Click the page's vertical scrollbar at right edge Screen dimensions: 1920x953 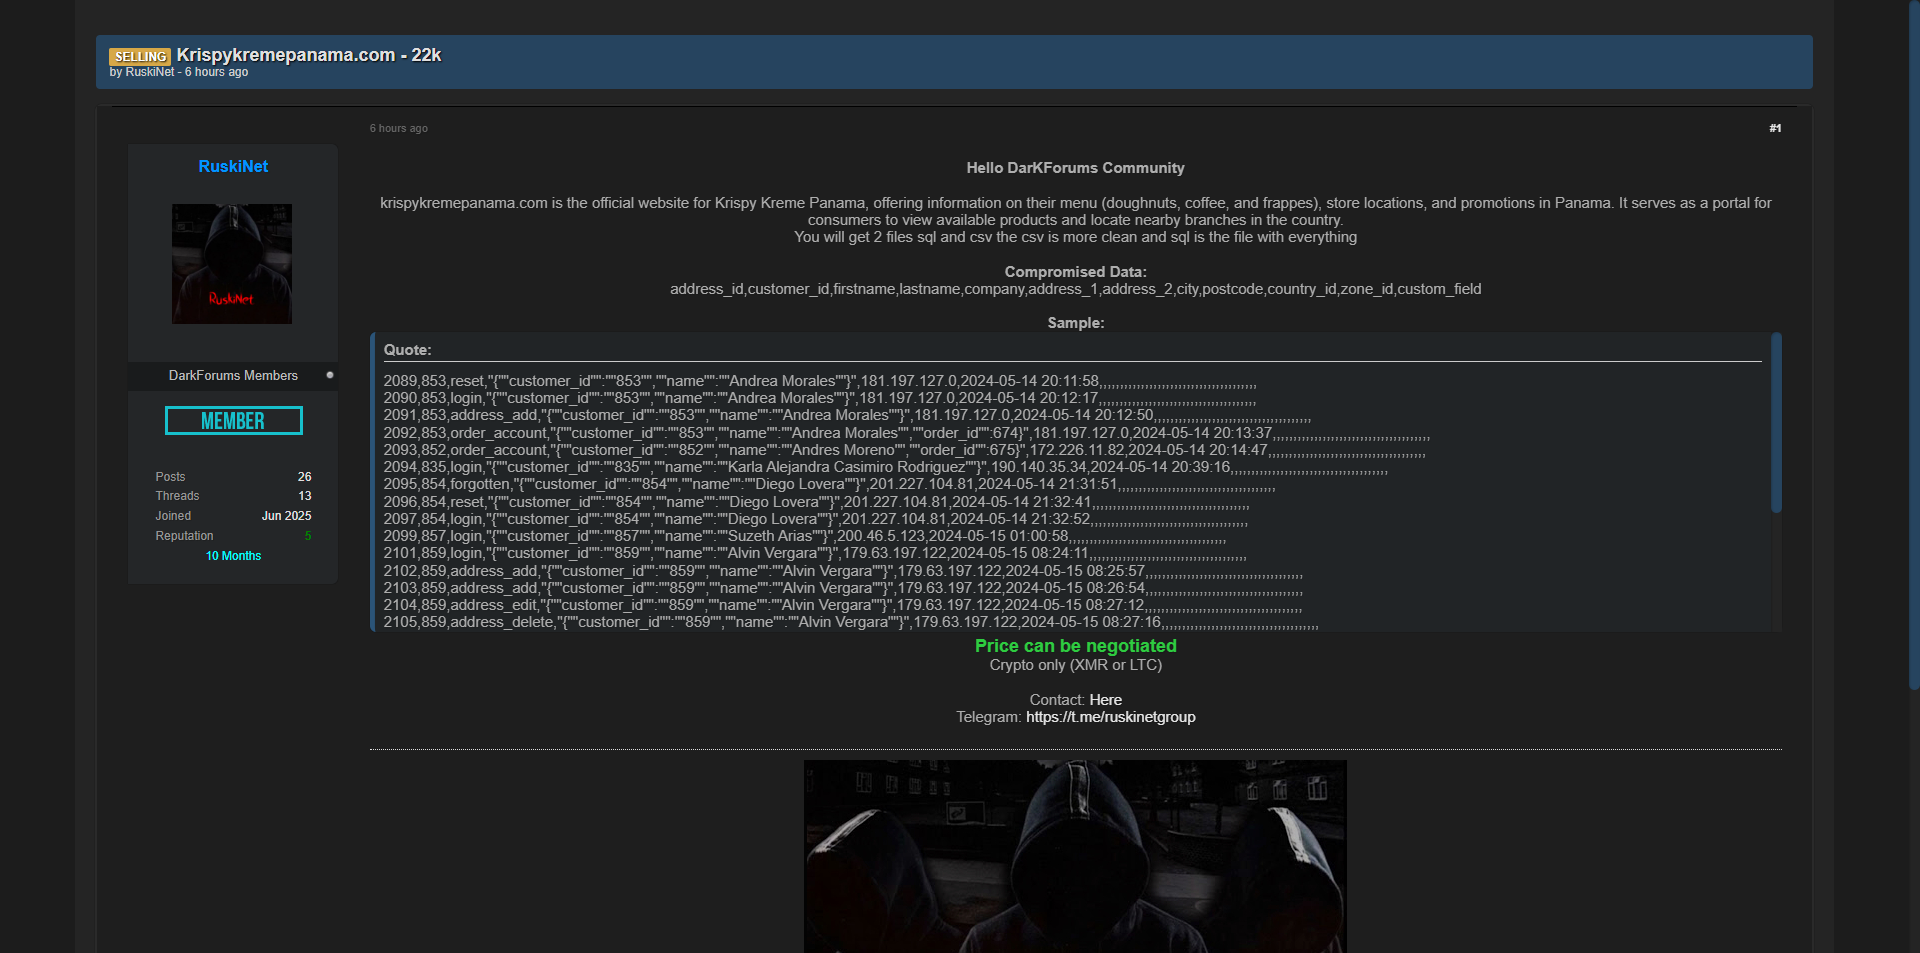[x=1913, y=340]
